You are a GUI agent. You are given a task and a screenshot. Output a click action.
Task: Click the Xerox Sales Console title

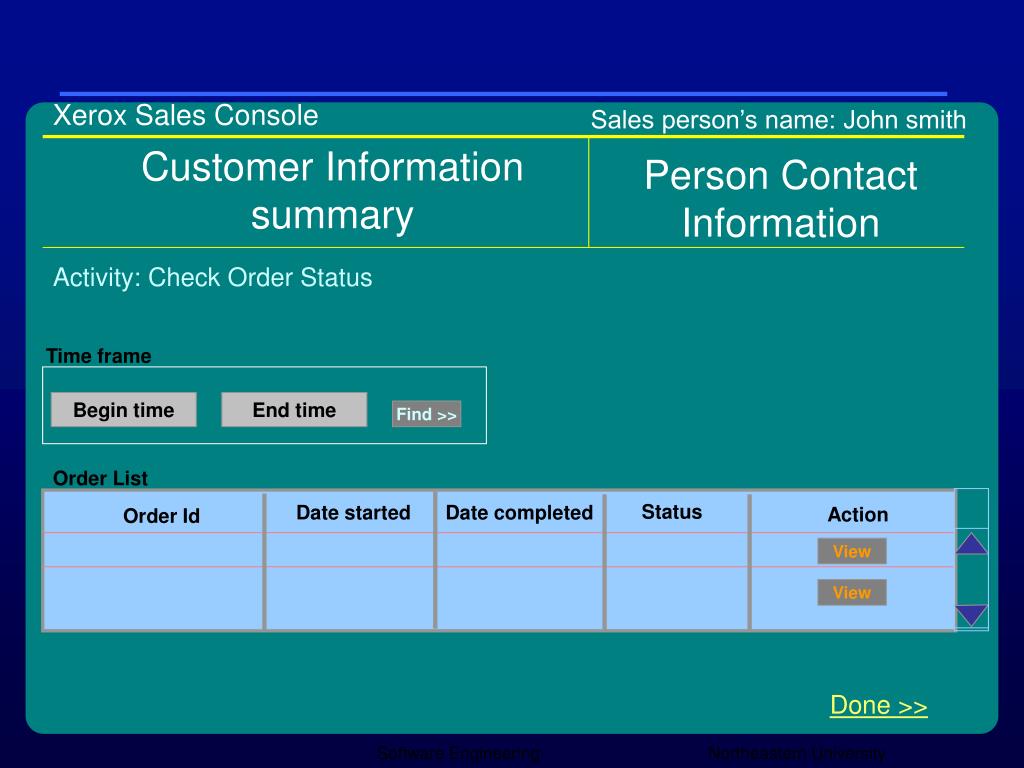pos(185,116)
